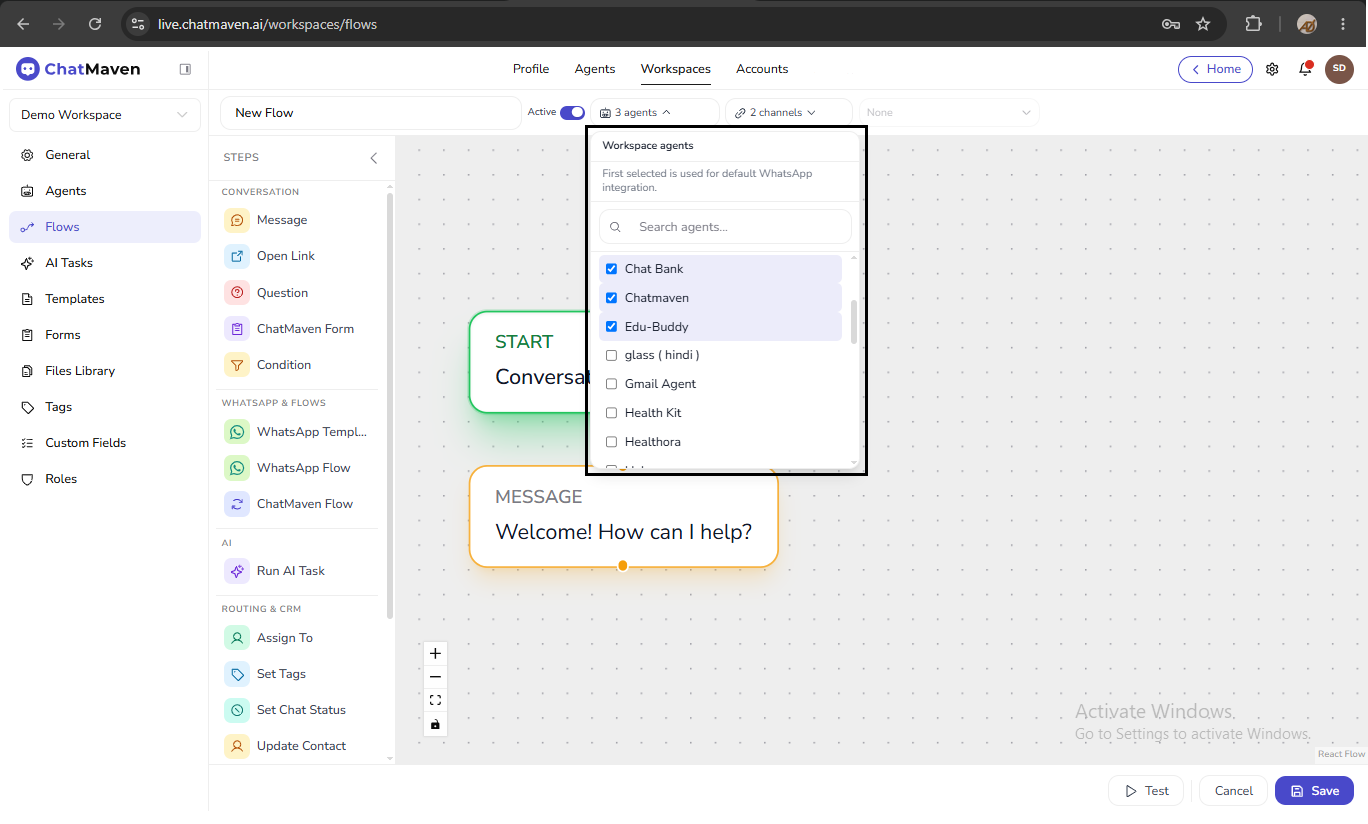The image size is (1368, 824).
Task: Zoom out on the flow canvas
Action: click(x=435, y=677)
